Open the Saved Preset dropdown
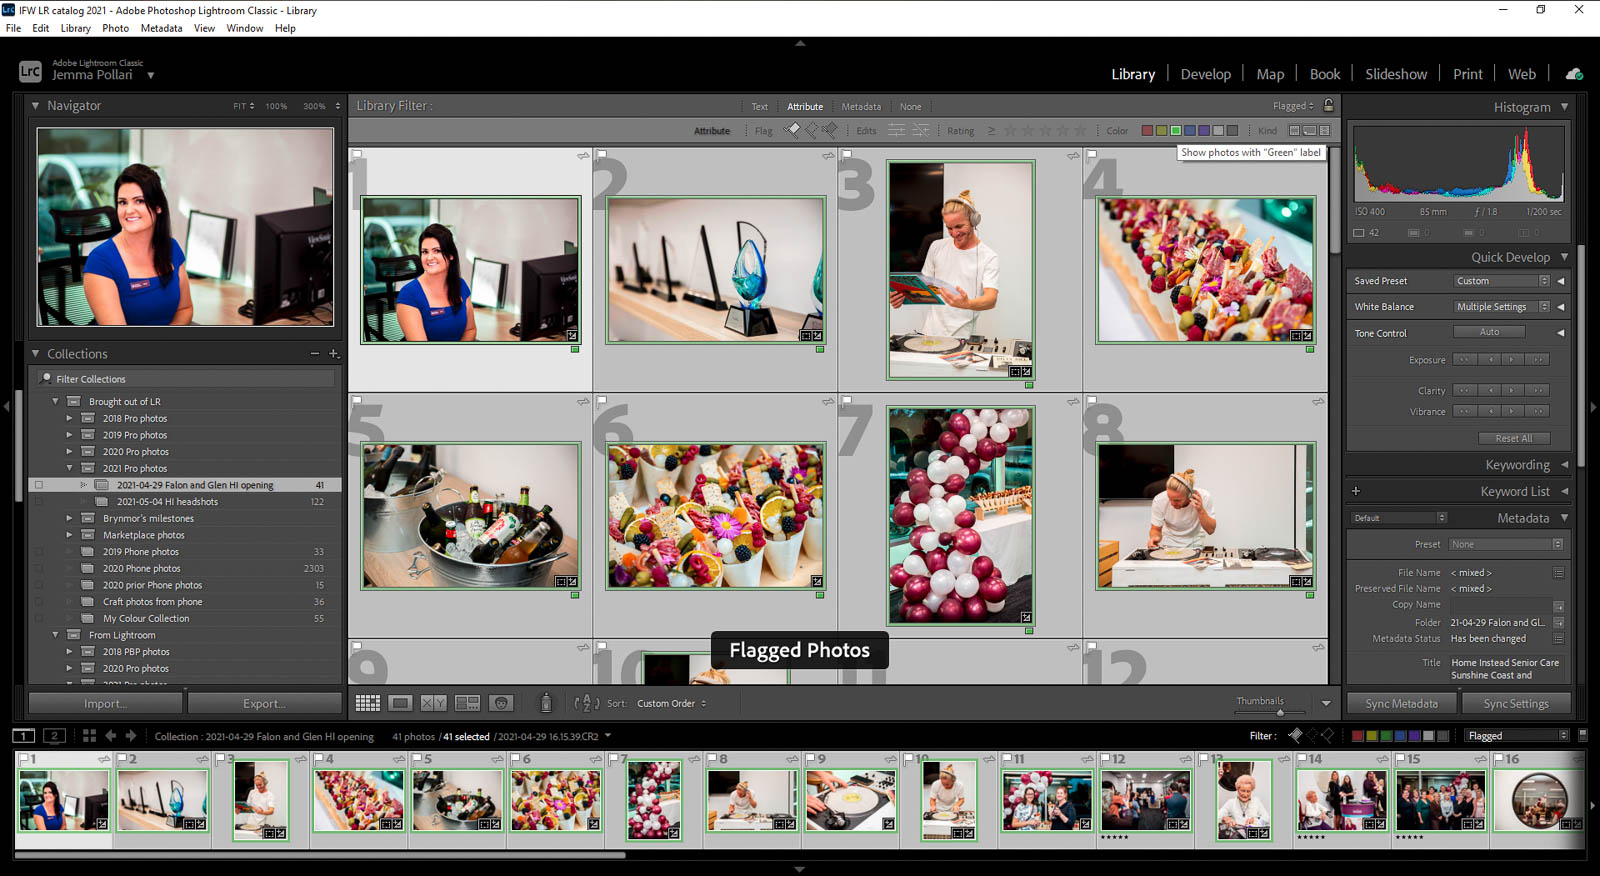1600x876 pixels. pos(1501,281)
